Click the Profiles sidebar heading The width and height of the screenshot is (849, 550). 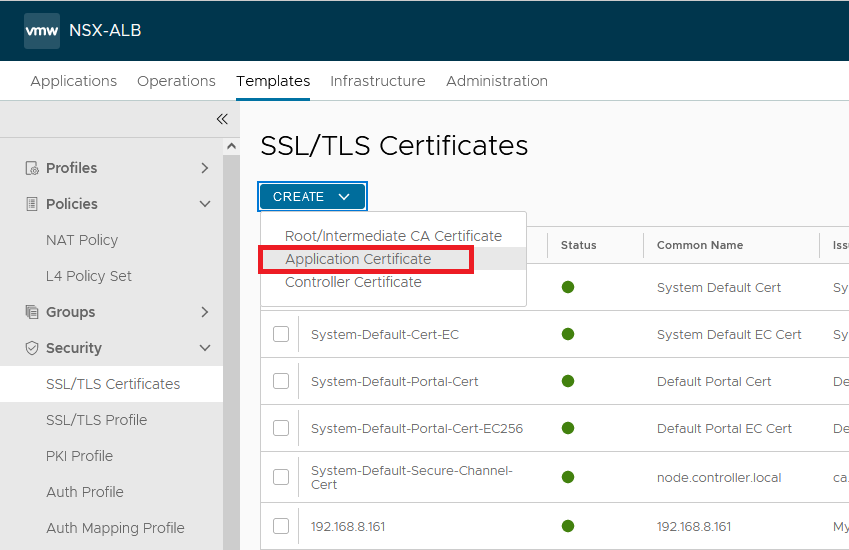pyautogui.click(x=71, y=168)
